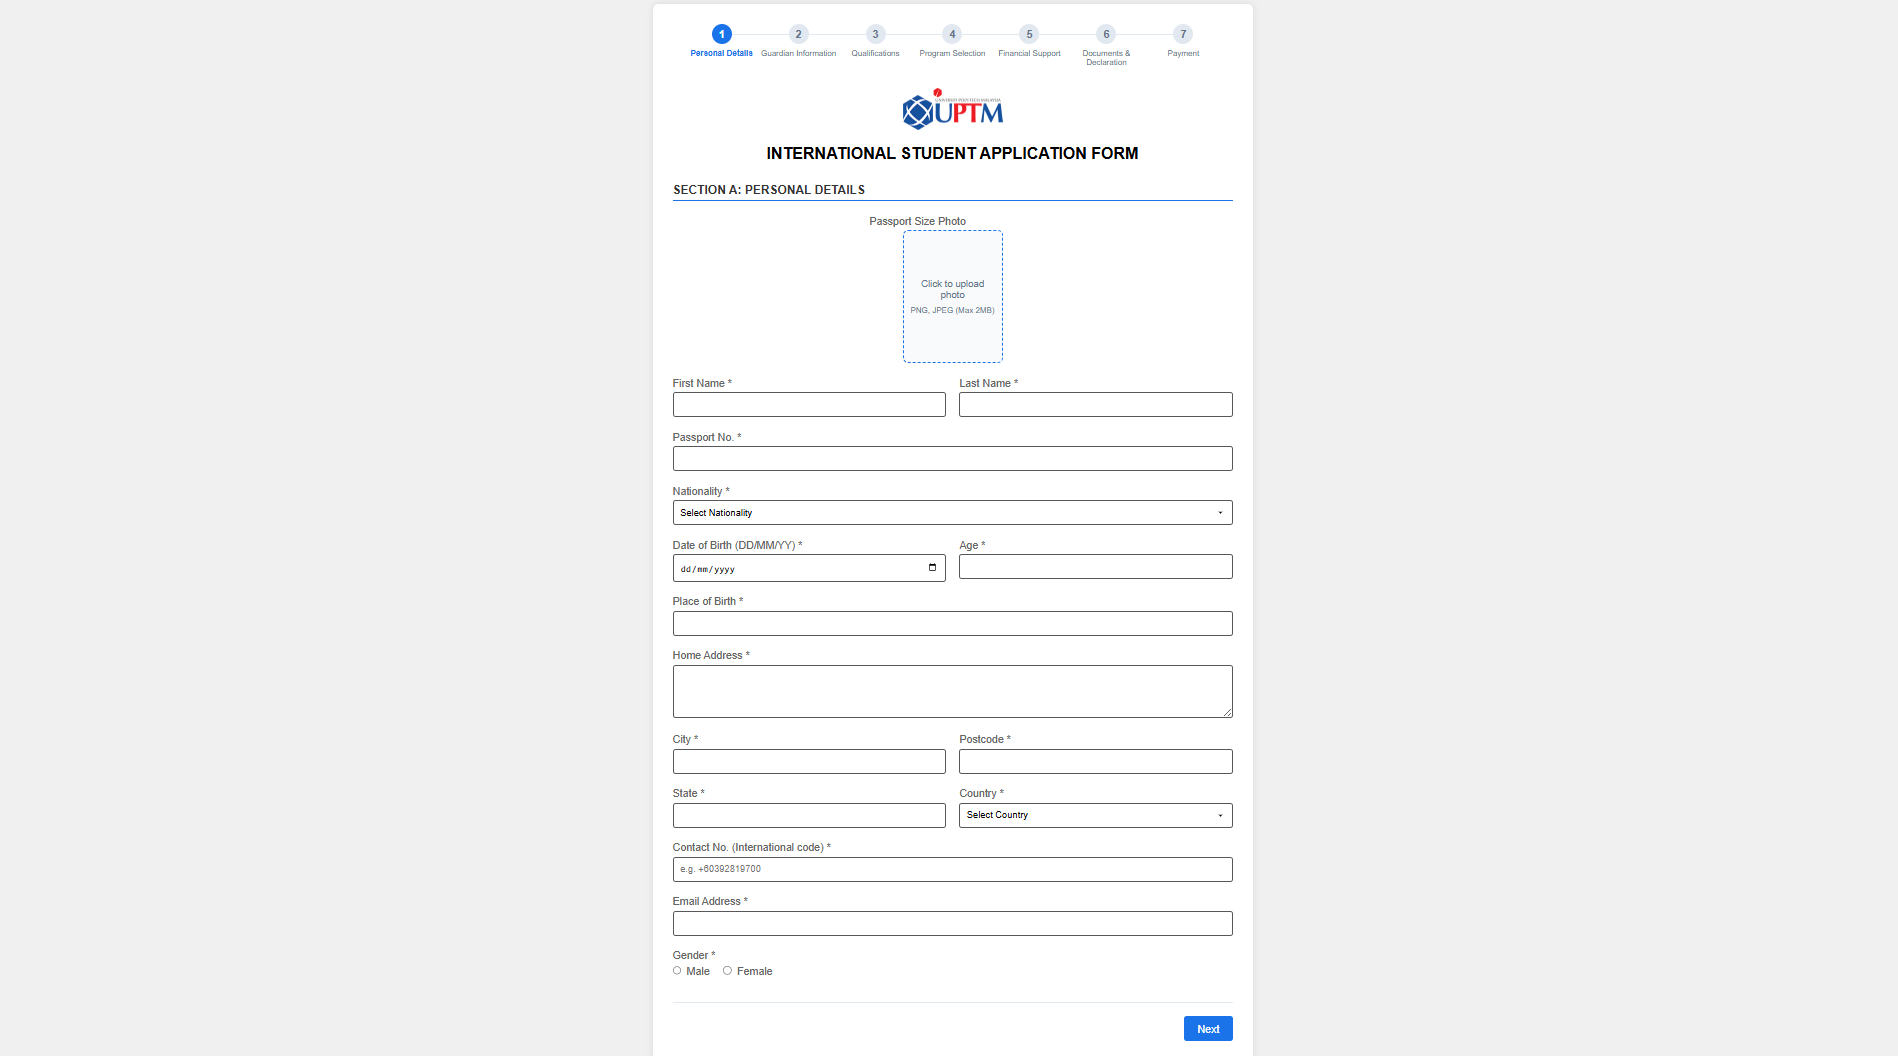1898x1056 pixels.
Task: Open the date picker calendar icon
Action: click(930, 567)
